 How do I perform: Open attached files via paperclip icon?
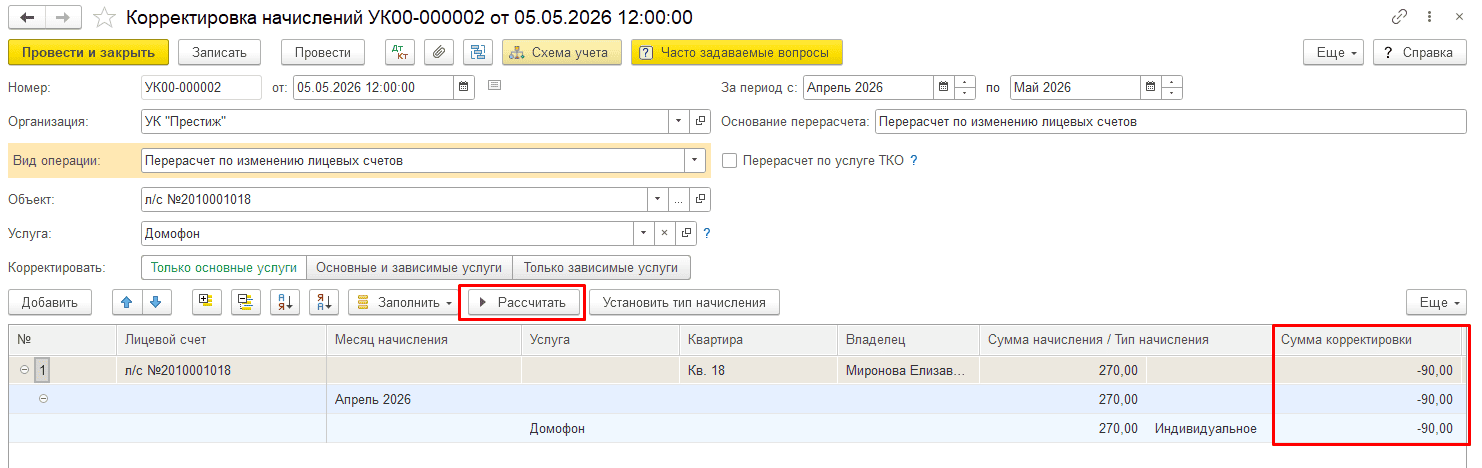pyautogui.click(x=439, y=52)
